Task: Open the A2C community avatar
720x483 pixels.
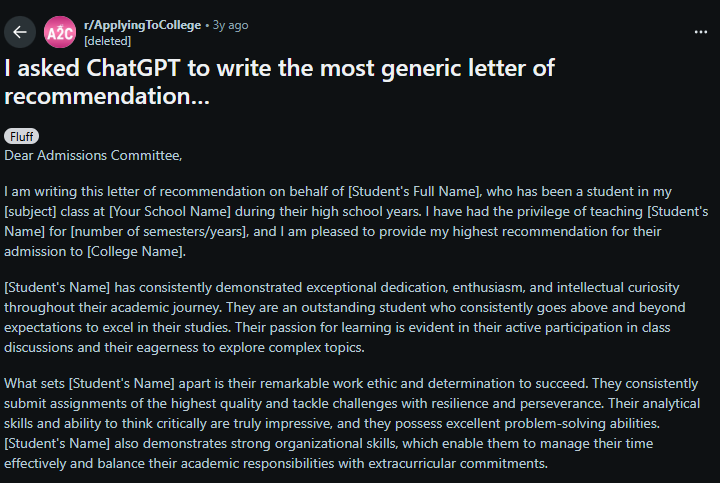Action: 60,32
